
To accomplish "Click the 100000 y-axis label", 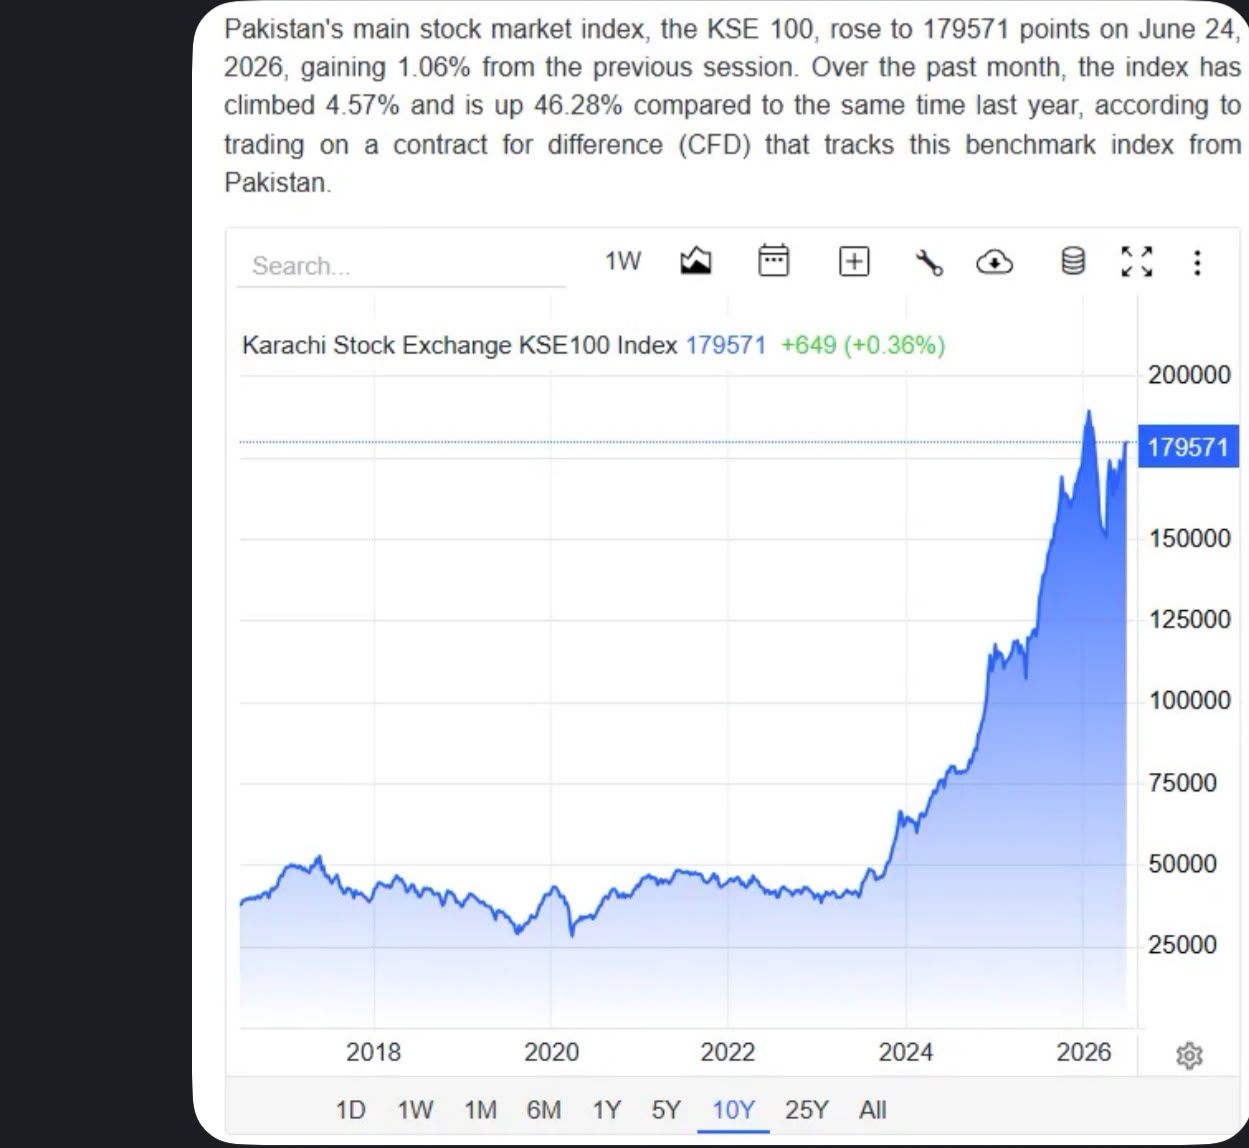I will 1189,700.
